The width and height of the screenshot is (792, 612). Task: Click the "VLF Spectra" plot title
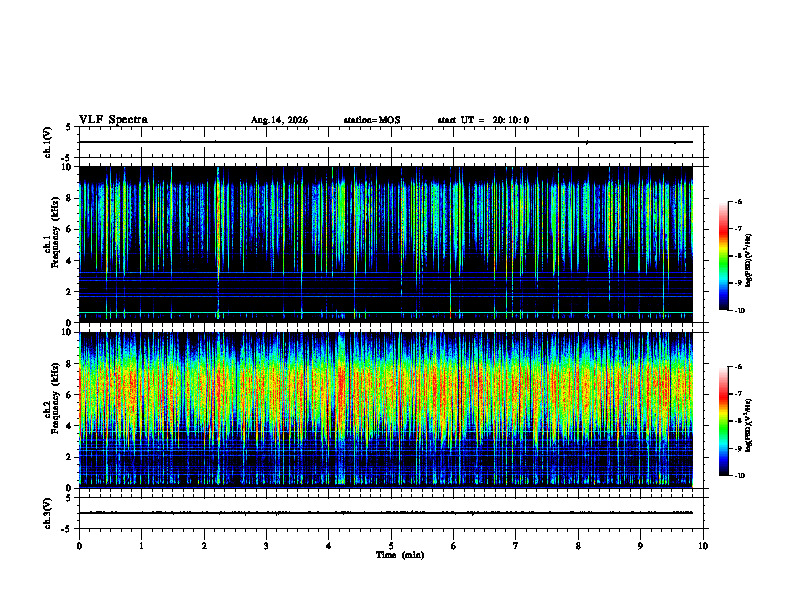[113, 120]
